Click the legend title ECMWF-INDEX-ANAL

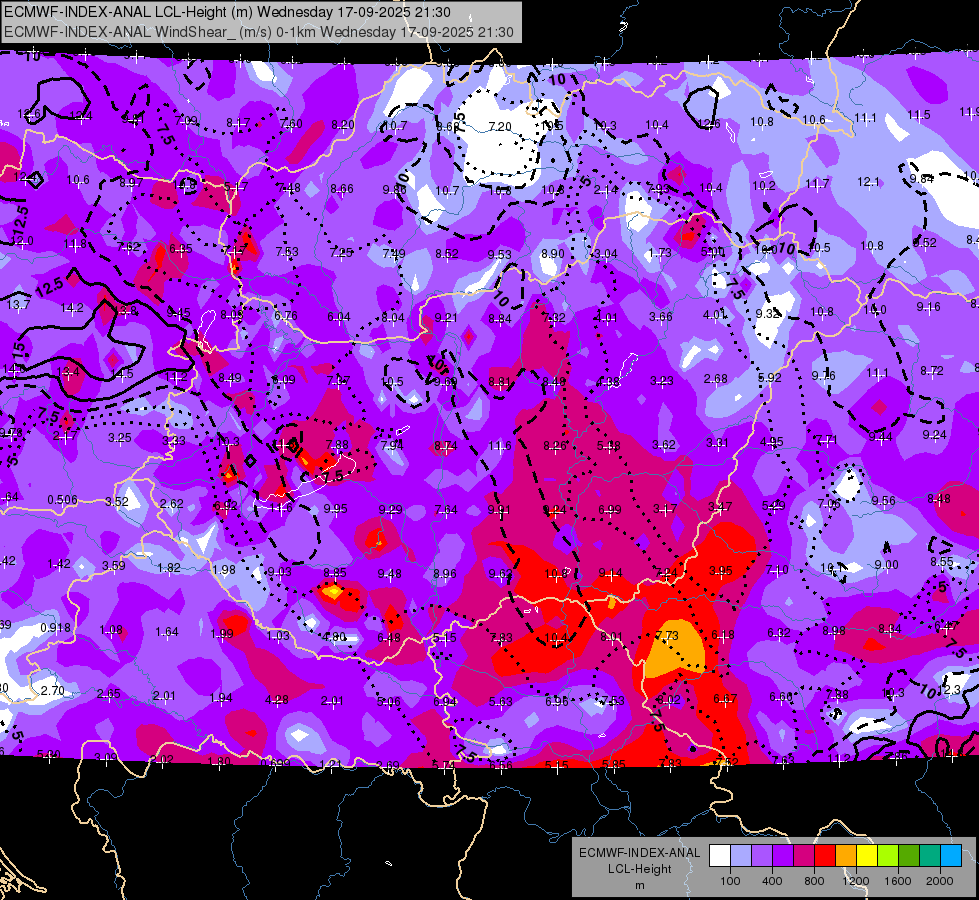click(x=639, y=853)
